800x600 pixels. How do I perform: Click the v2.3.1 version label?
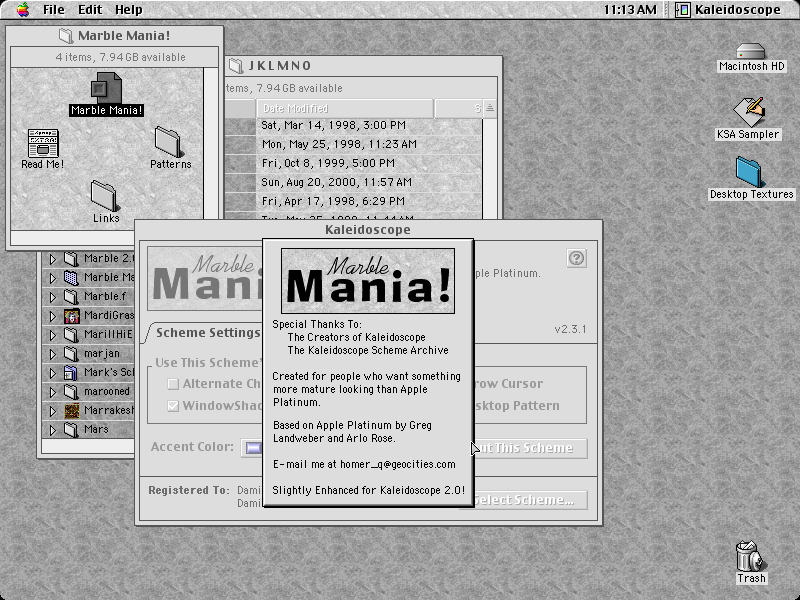(x=570, y=329)
